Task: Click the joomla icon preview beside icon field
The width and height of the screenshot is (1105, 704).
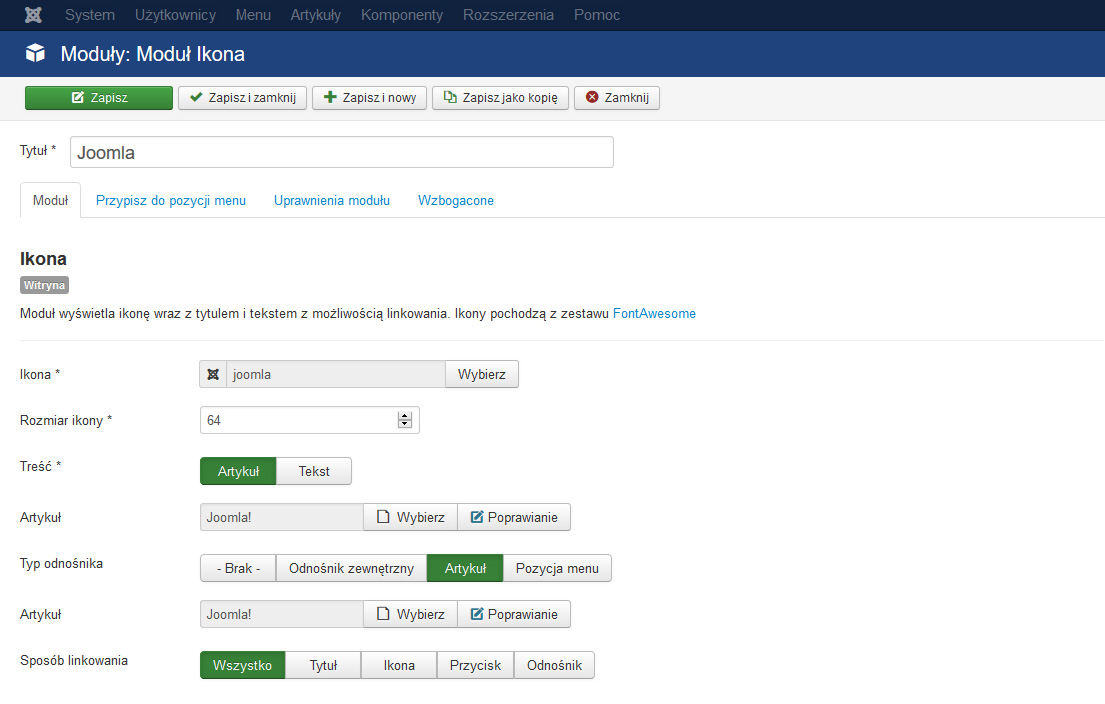Action: 213,374
